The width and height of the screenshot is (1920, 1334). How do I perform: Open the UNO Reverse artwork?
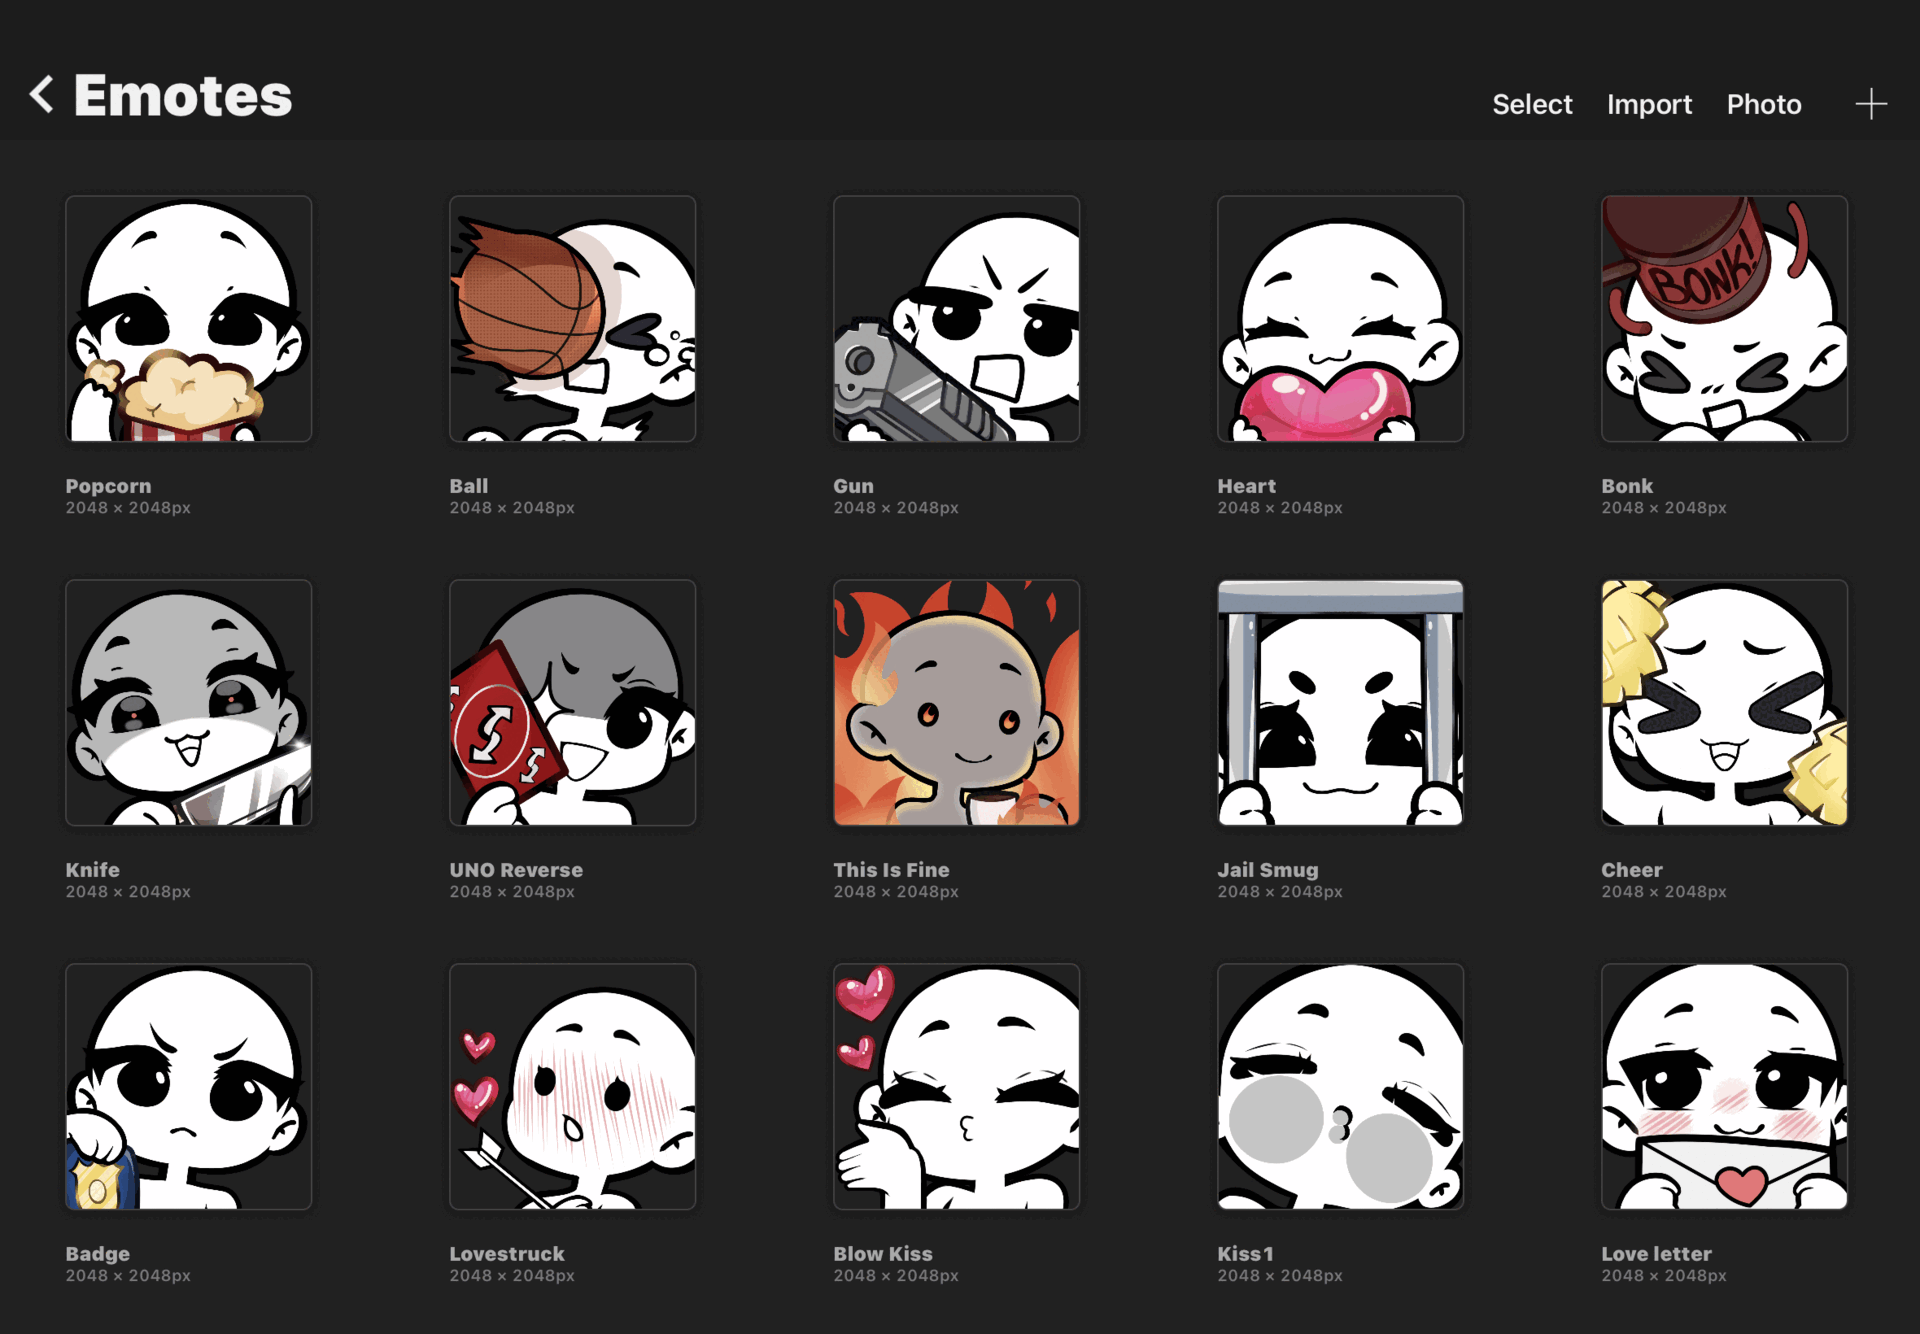pyautogui.click(x=573, y=703)
